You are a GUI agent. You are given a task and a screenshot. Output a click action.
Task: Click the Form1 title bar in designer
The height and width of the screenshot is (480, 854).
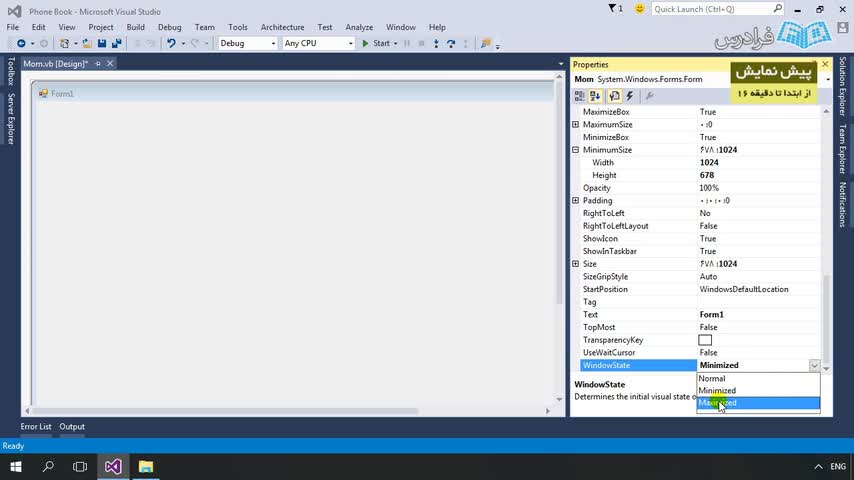[x=294, y=94]
